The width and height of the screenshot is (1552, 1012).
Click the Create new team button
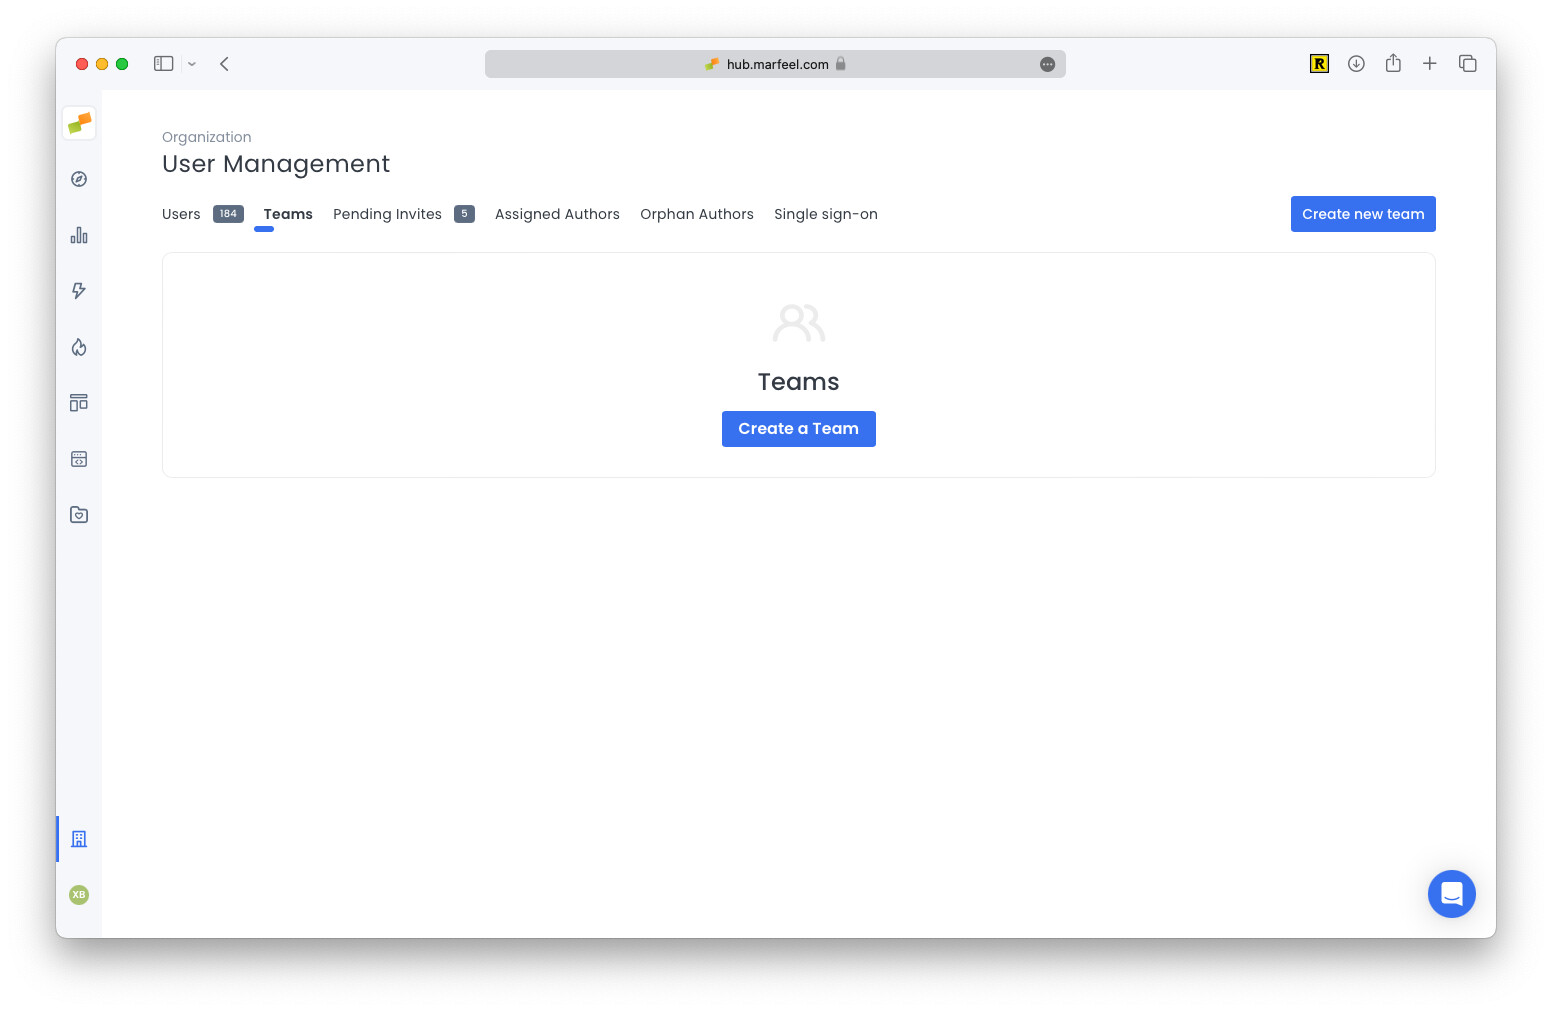[x=1363, y=214]
